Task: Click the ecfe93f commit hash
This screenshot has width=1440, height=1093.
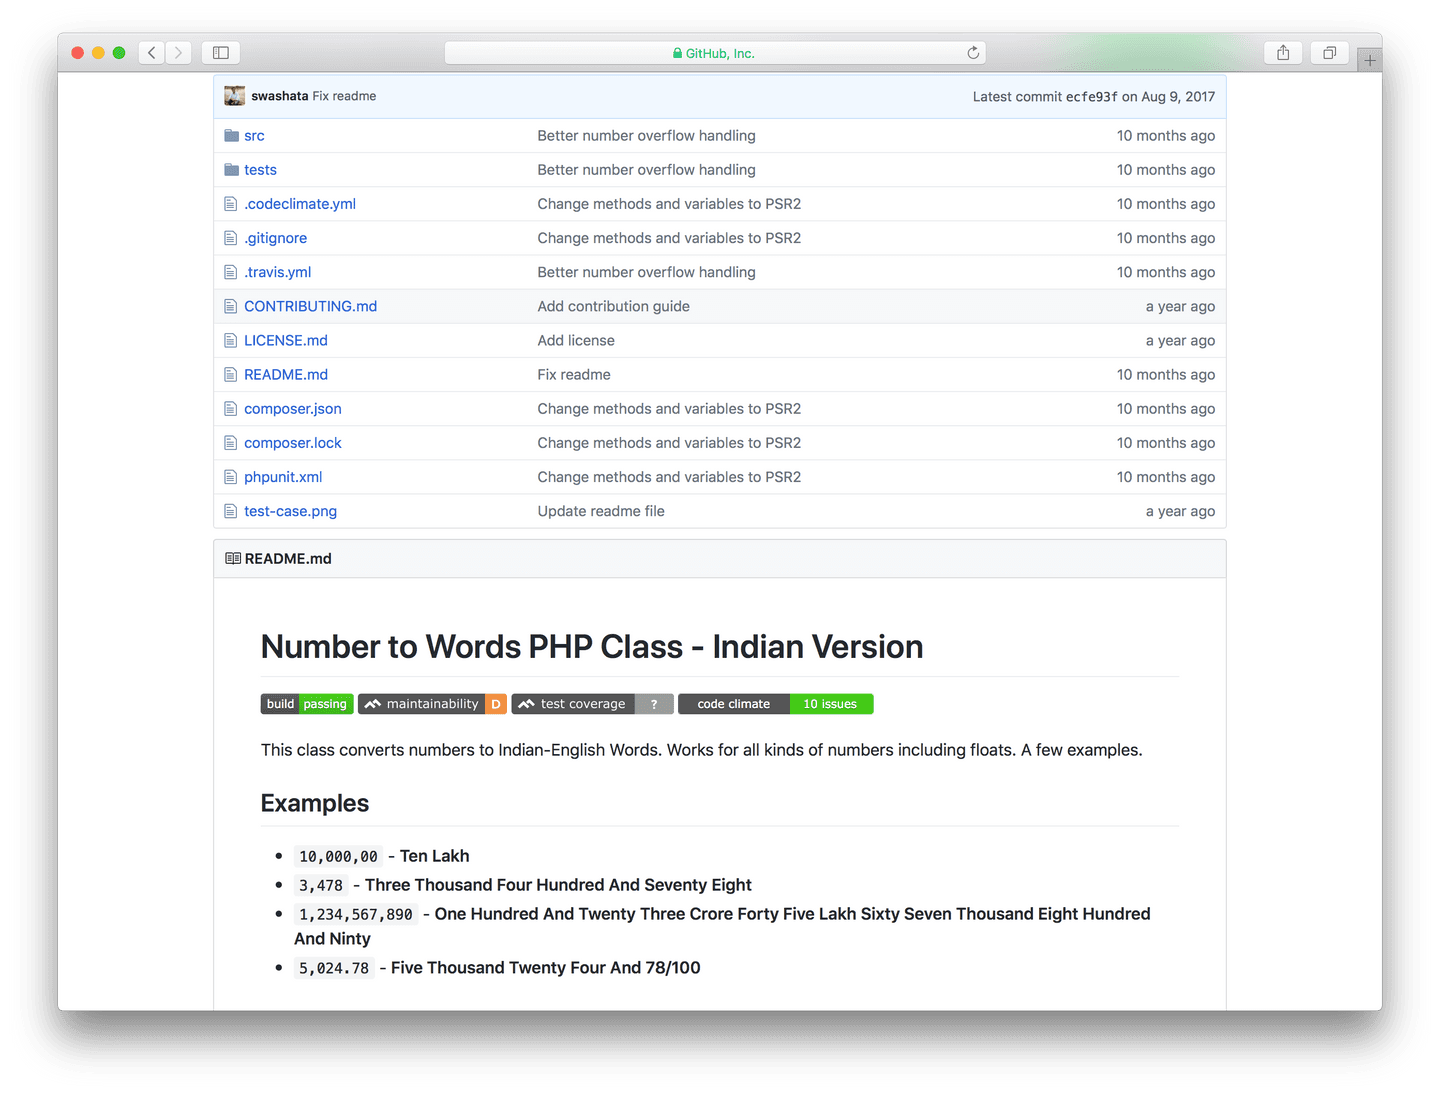Action: click(1092, 97)
